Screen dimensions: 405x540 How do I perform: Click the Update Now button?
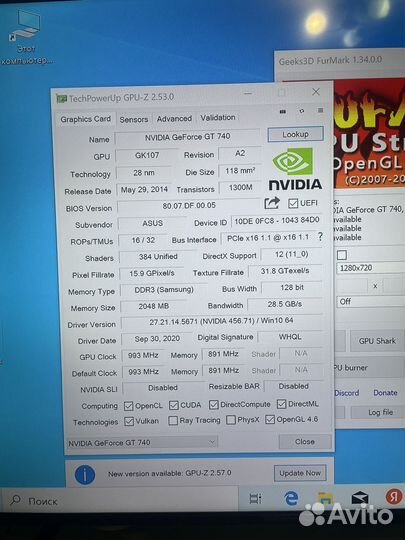(300, 473)
